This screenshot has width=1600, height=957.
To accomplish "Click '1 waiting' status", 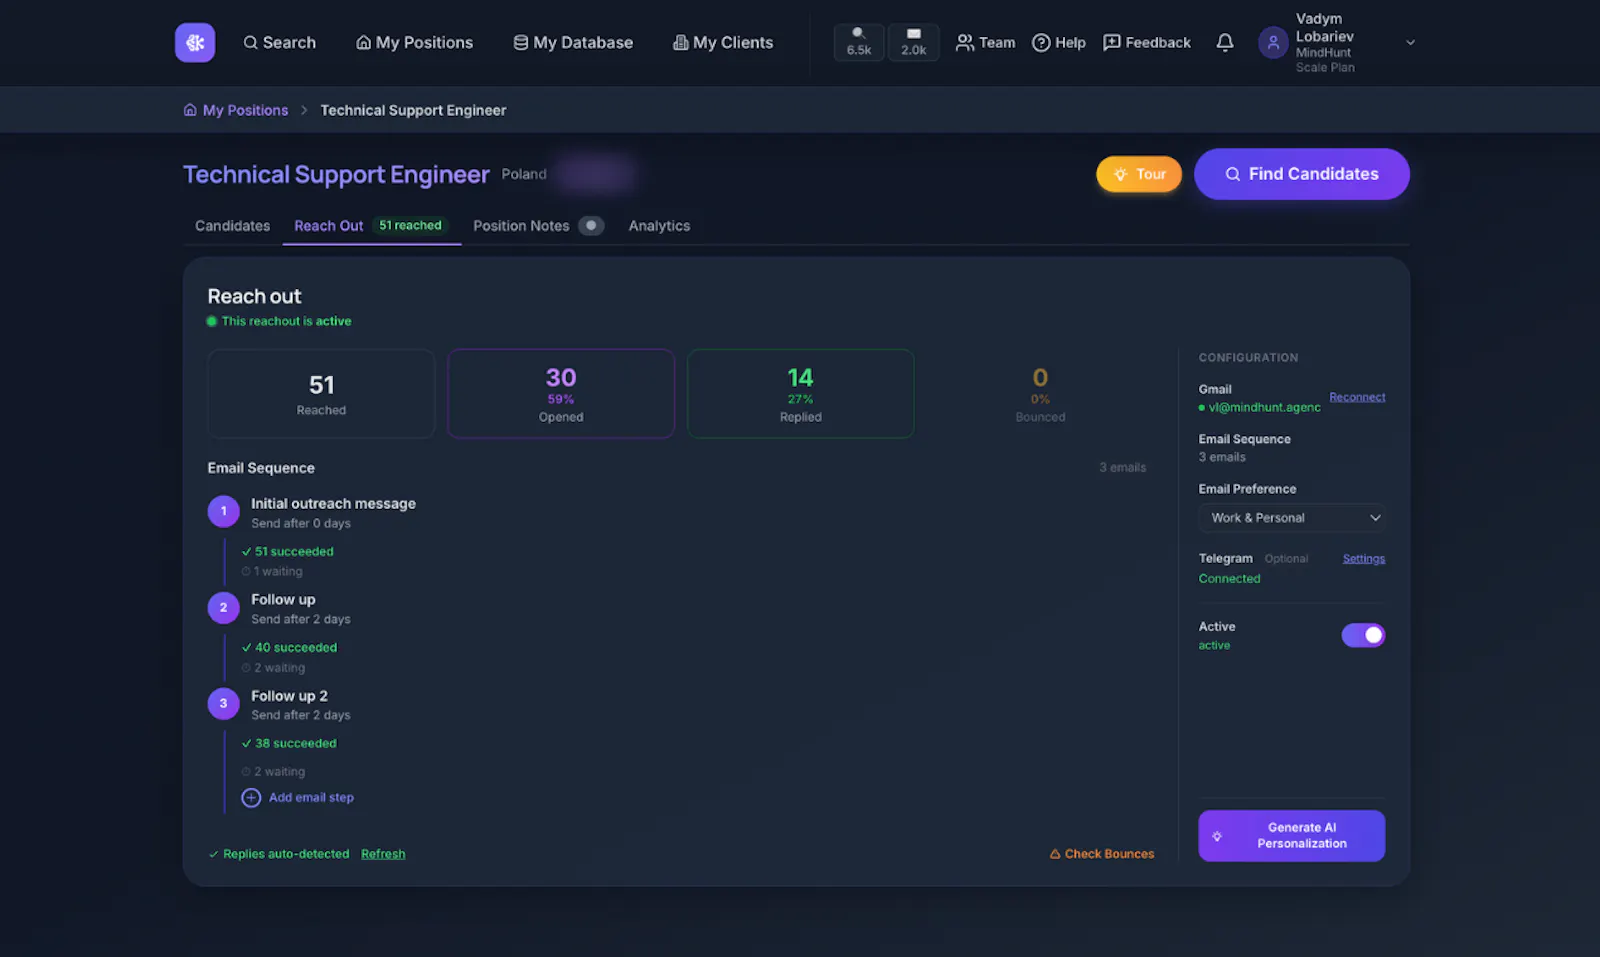I will point(272,572).
